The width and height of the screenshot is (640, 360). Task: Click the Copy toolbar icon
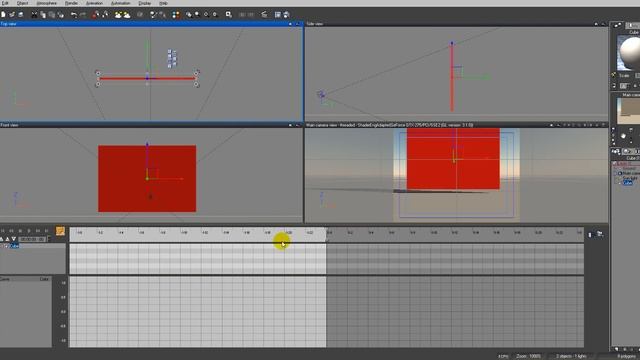coord(43,15)
